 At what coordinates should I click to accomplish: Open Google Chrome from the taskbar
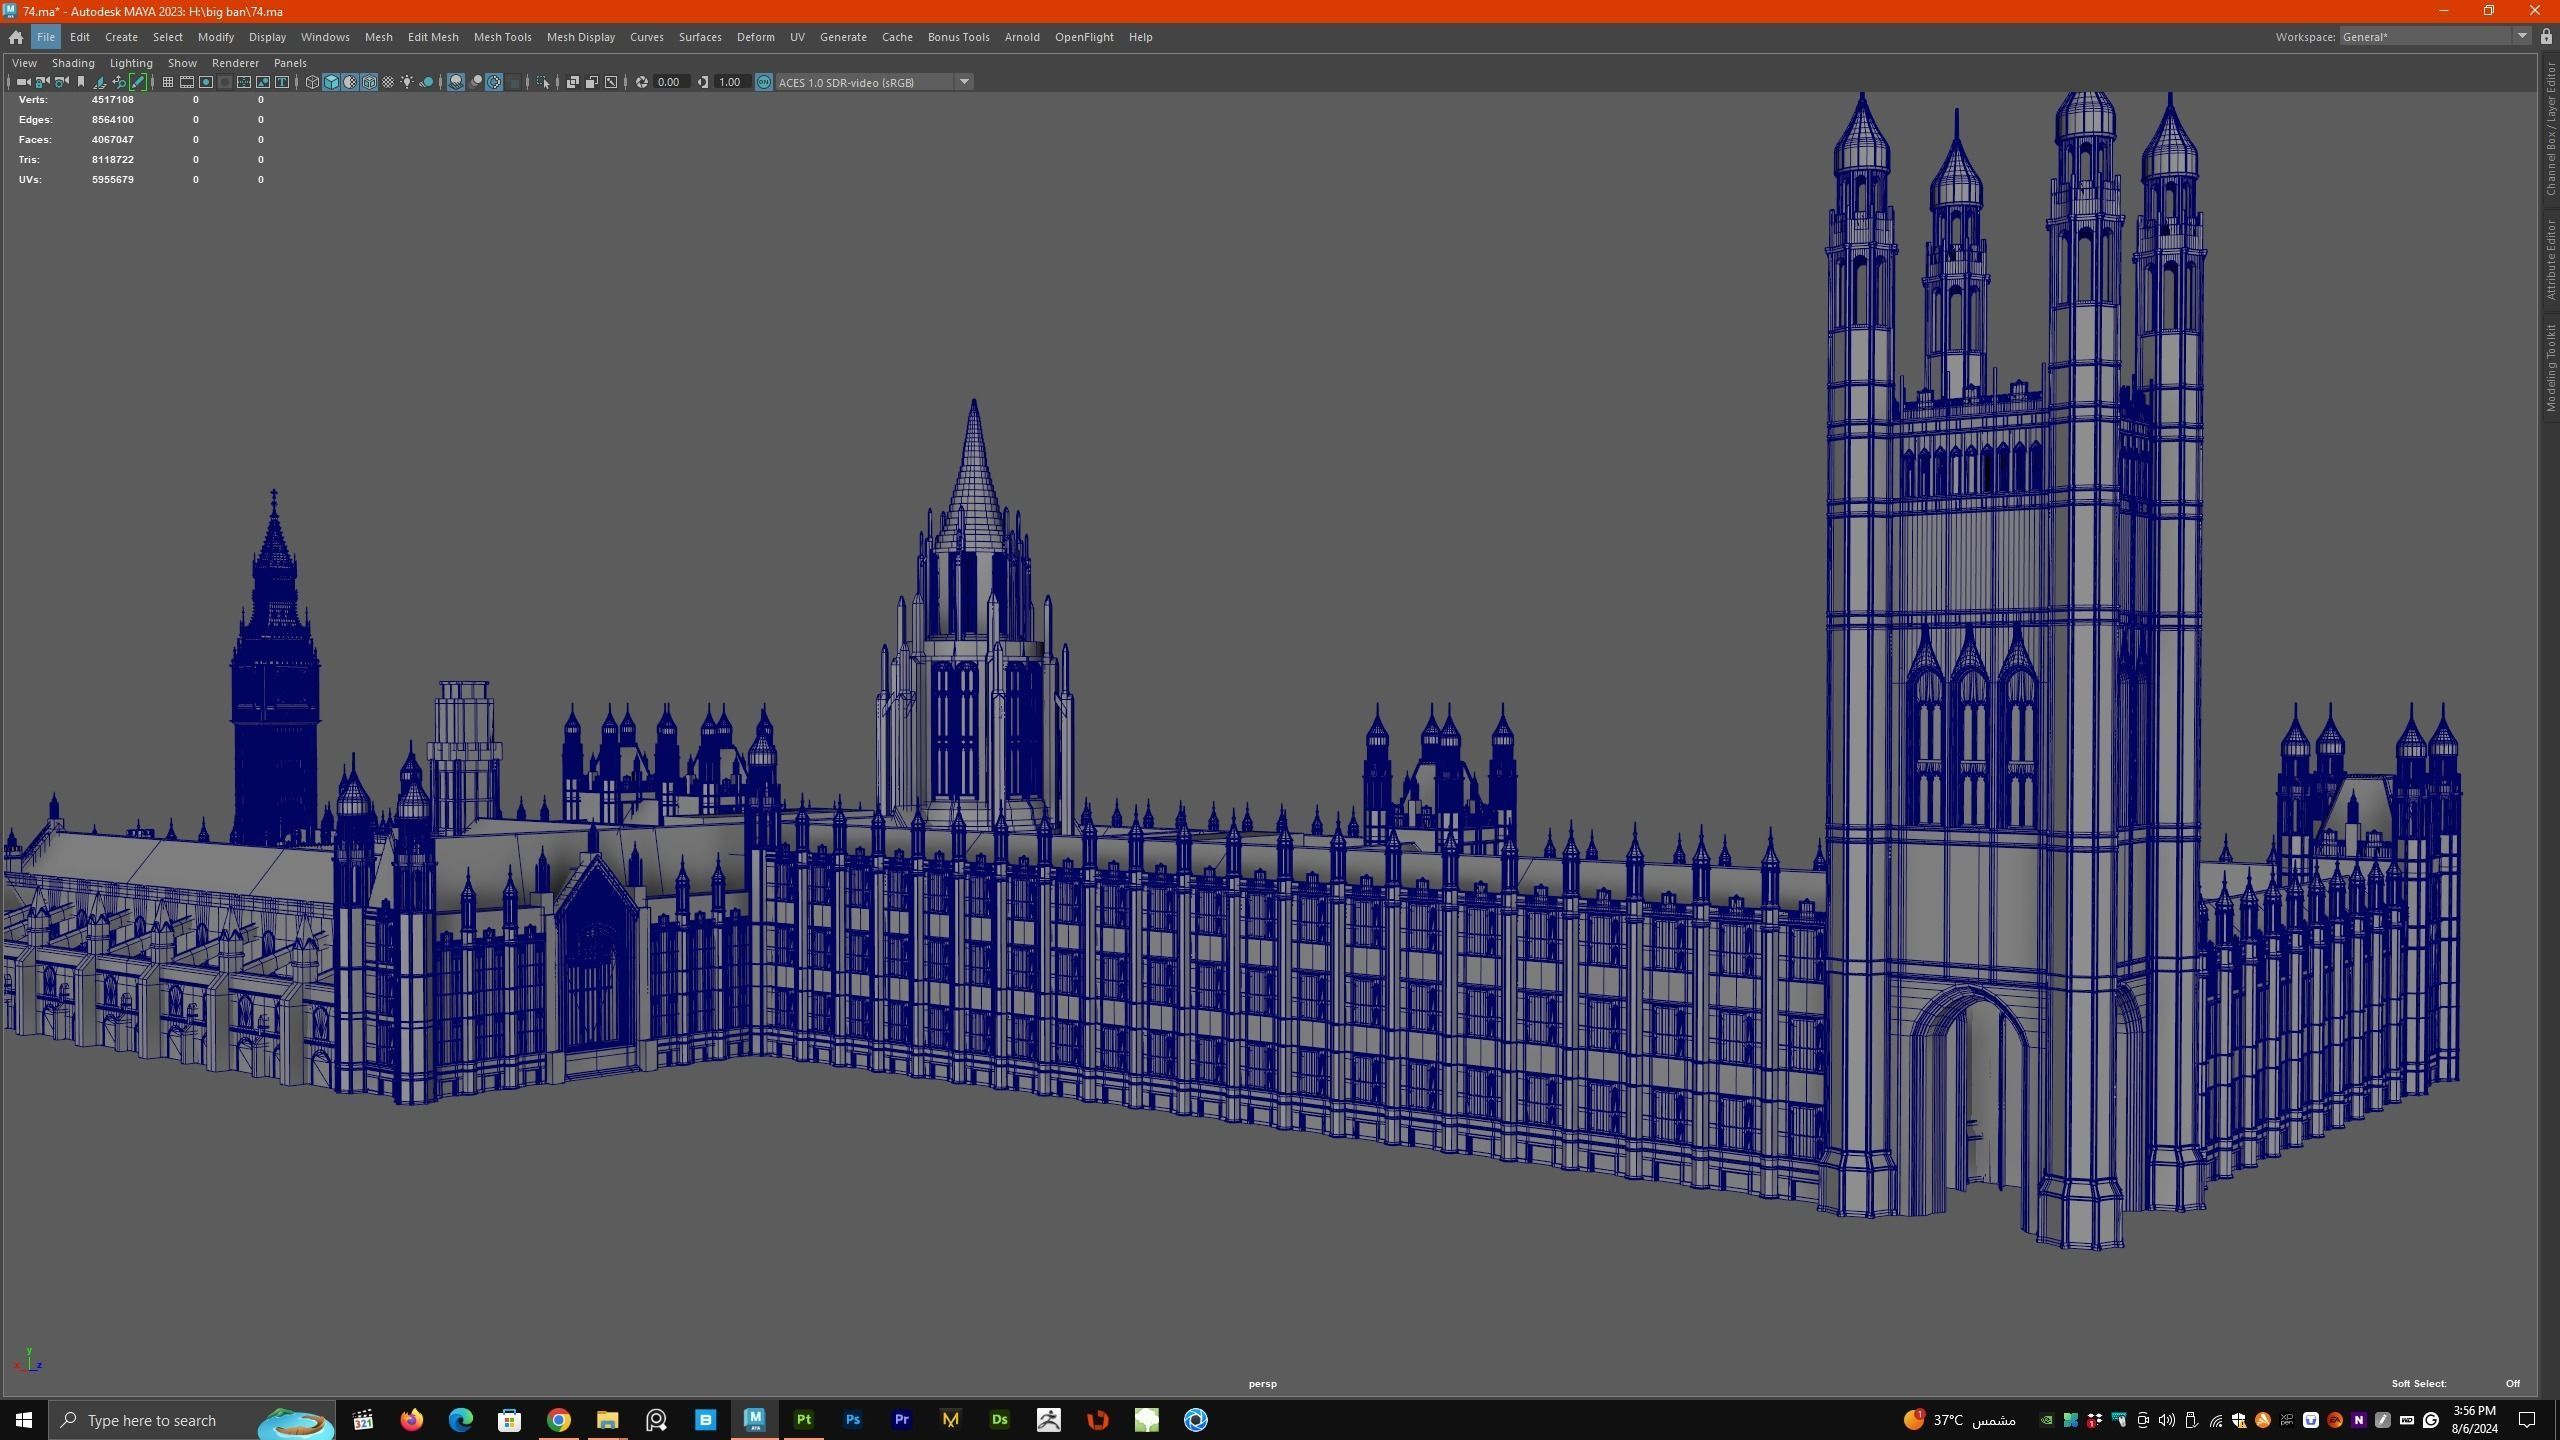point(558,1420)
